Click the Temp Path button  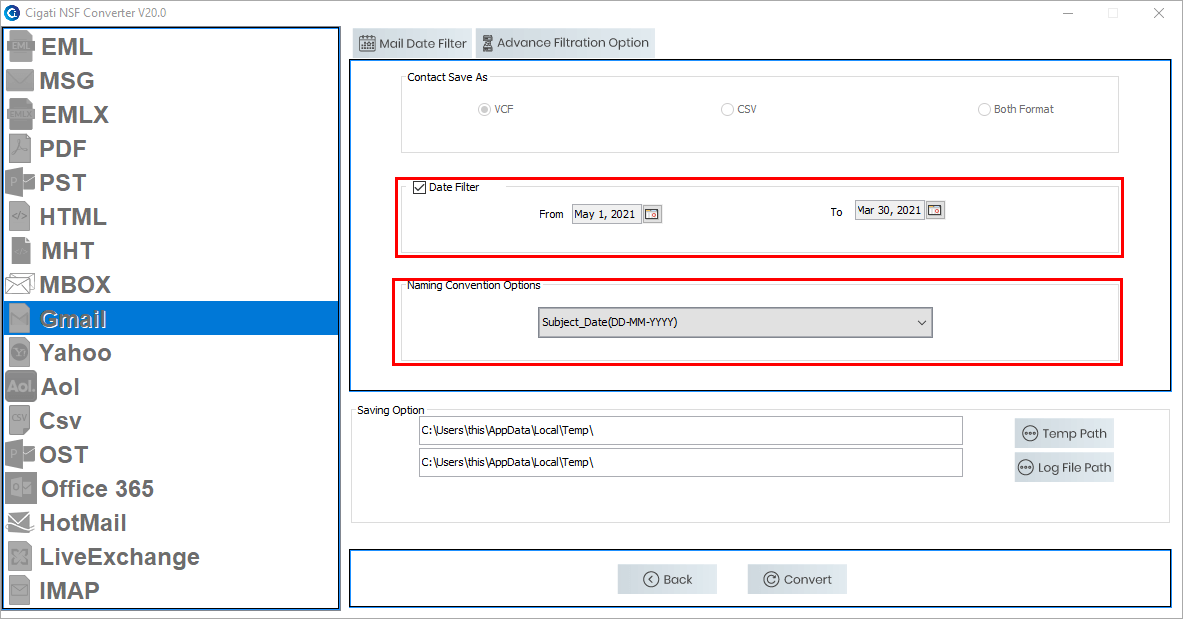[1064, 433]
